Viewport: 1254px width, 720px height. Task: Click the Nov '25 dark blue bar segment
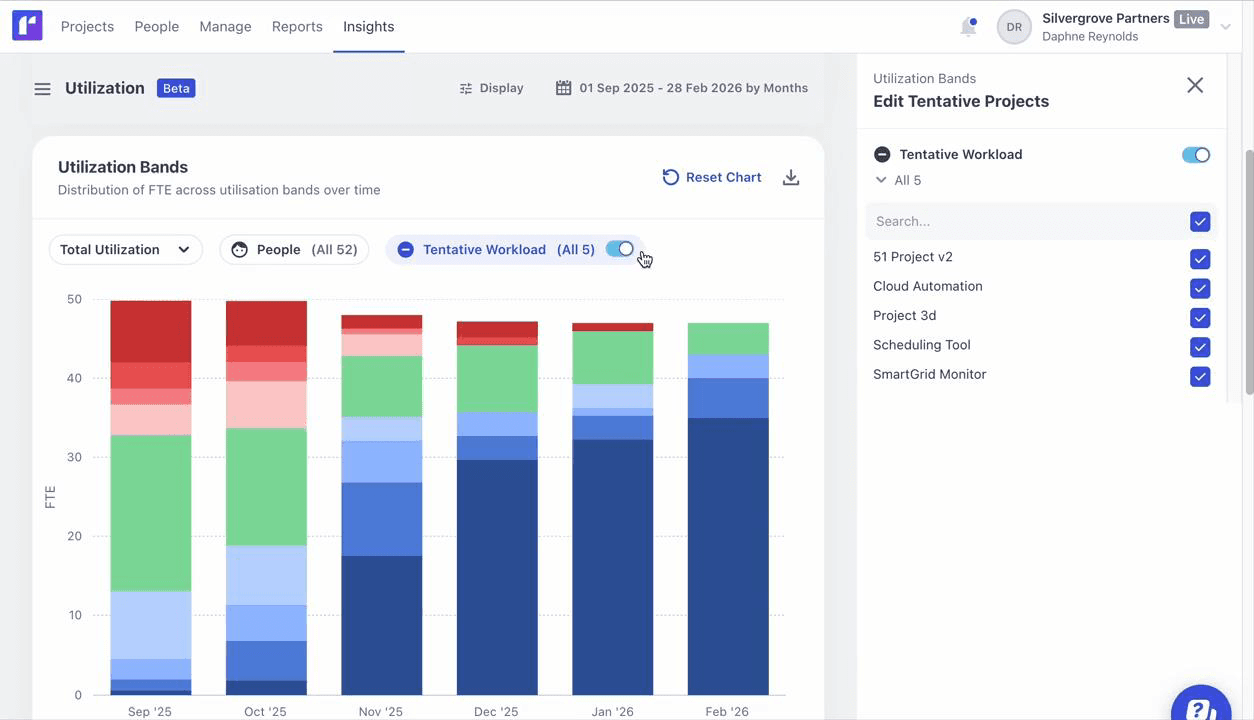tap(382, 625)
